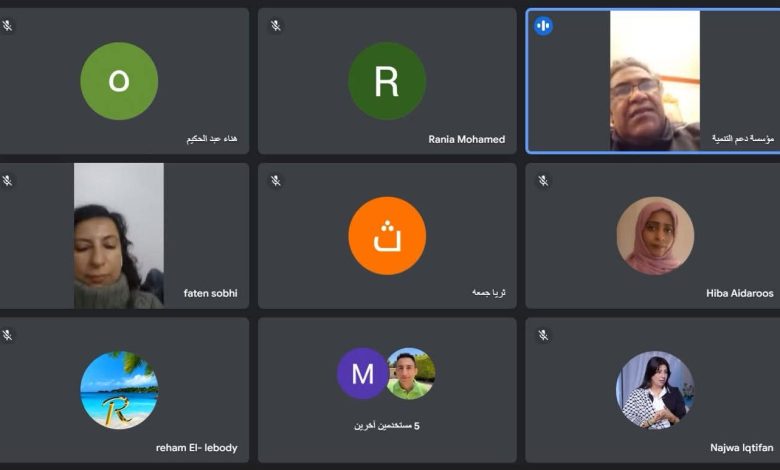Click the muted mic icon on the green O avatar tile
Screen dimensions: 780x470
(7, 25)
